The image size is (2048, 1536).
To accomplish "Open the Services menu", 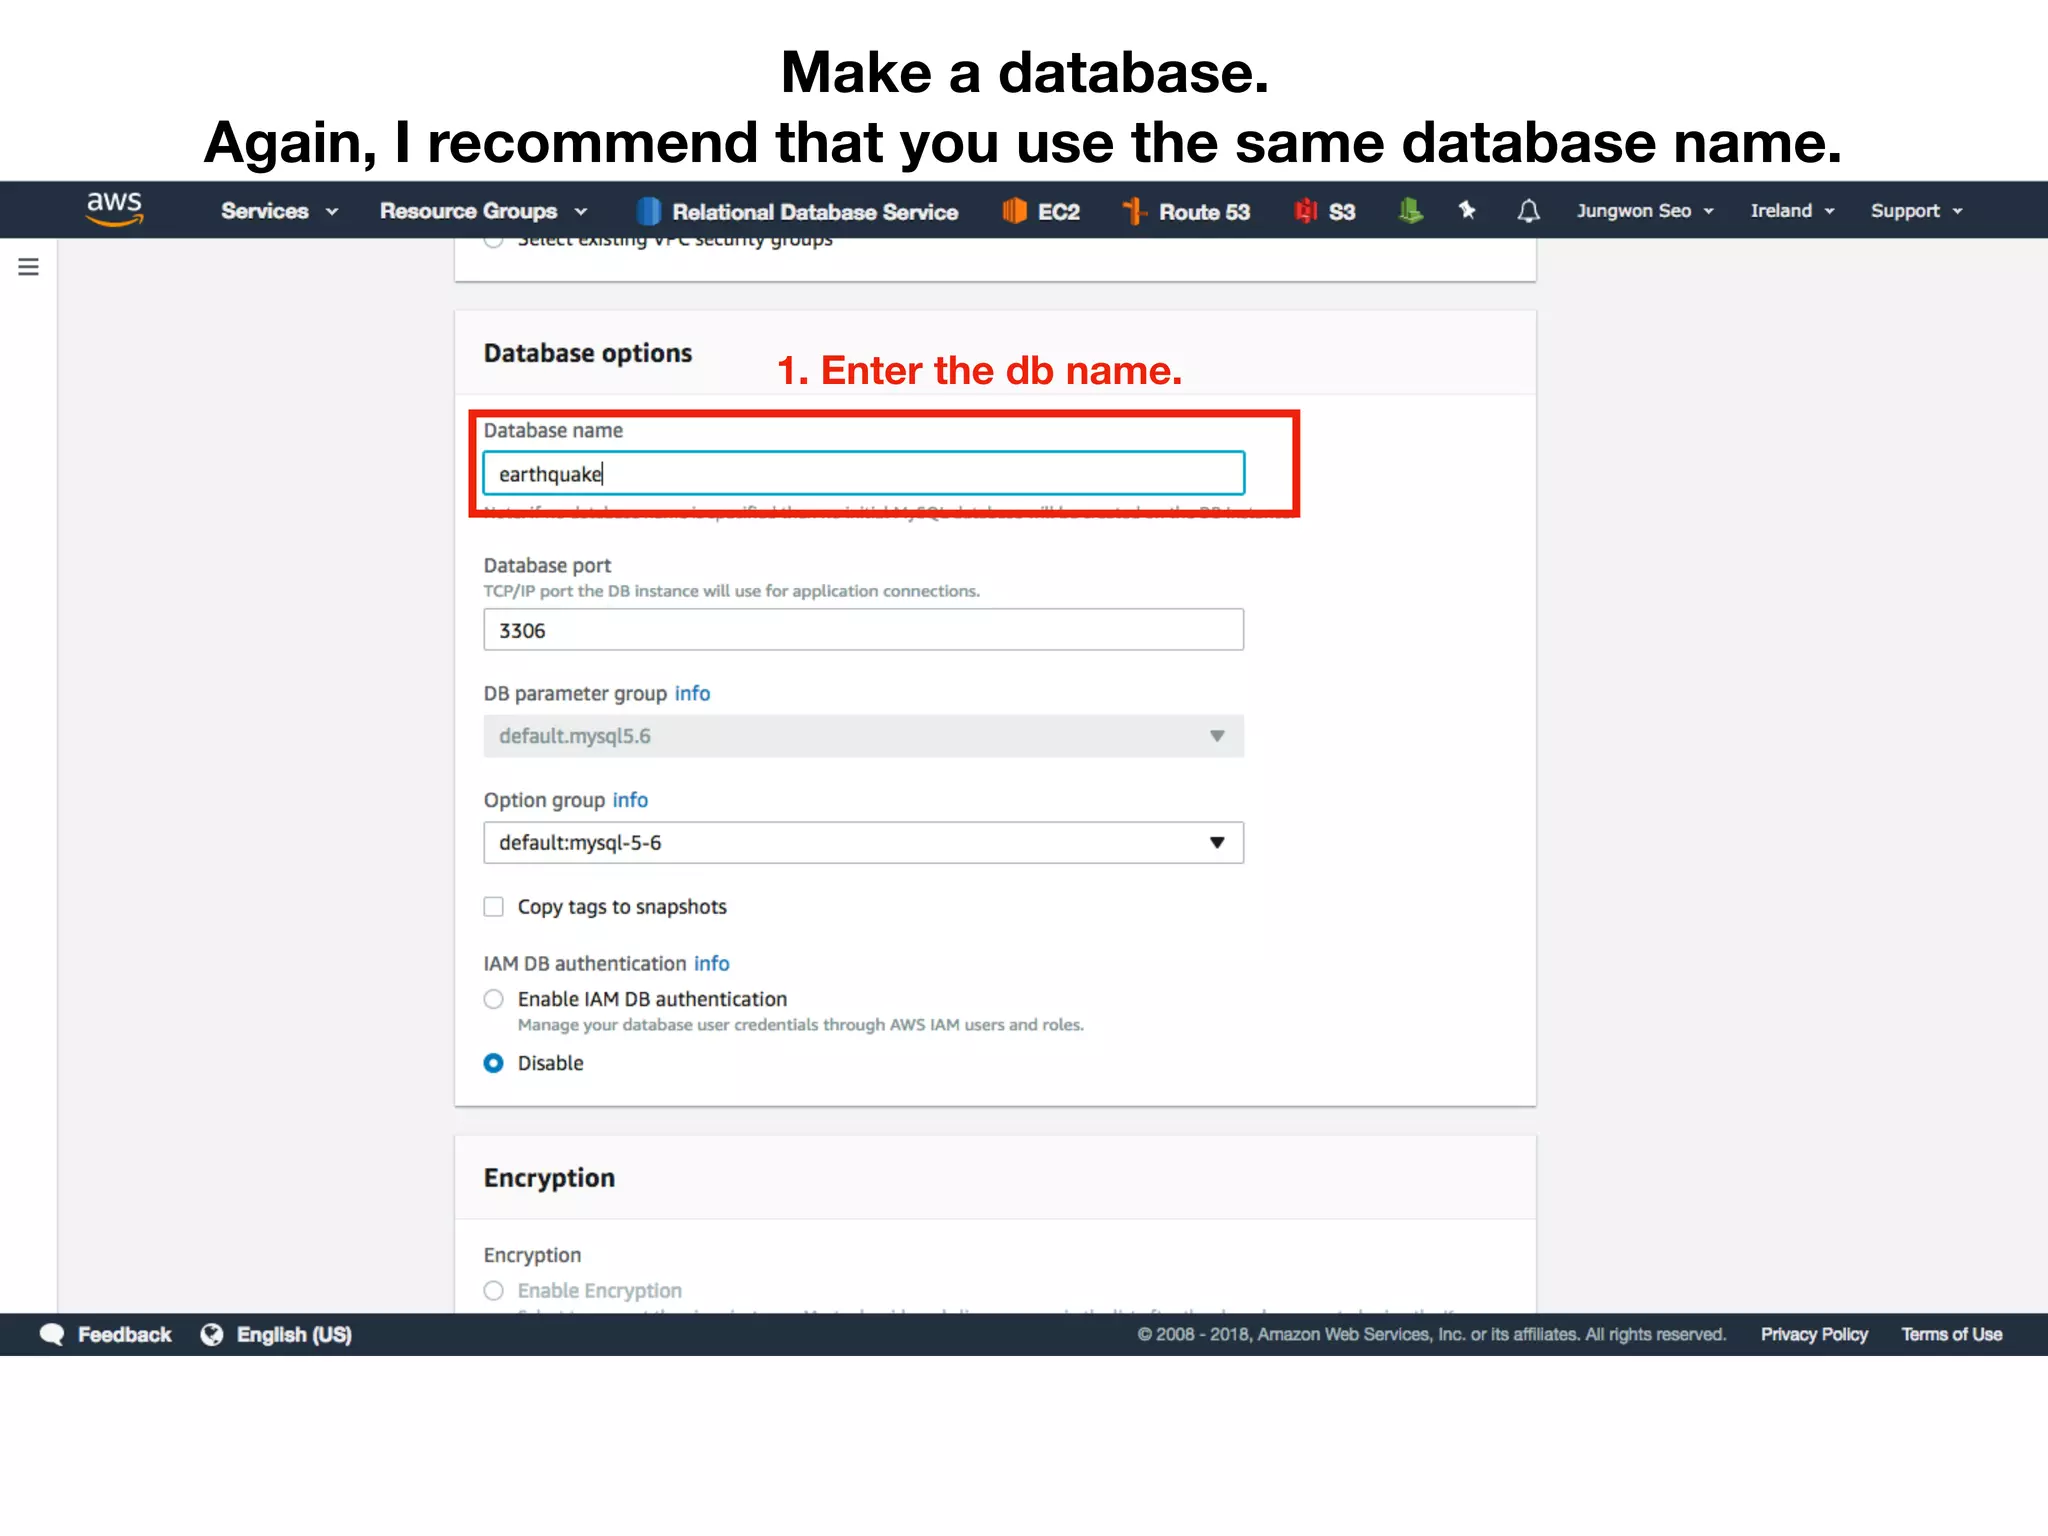I will pos(280,211).
